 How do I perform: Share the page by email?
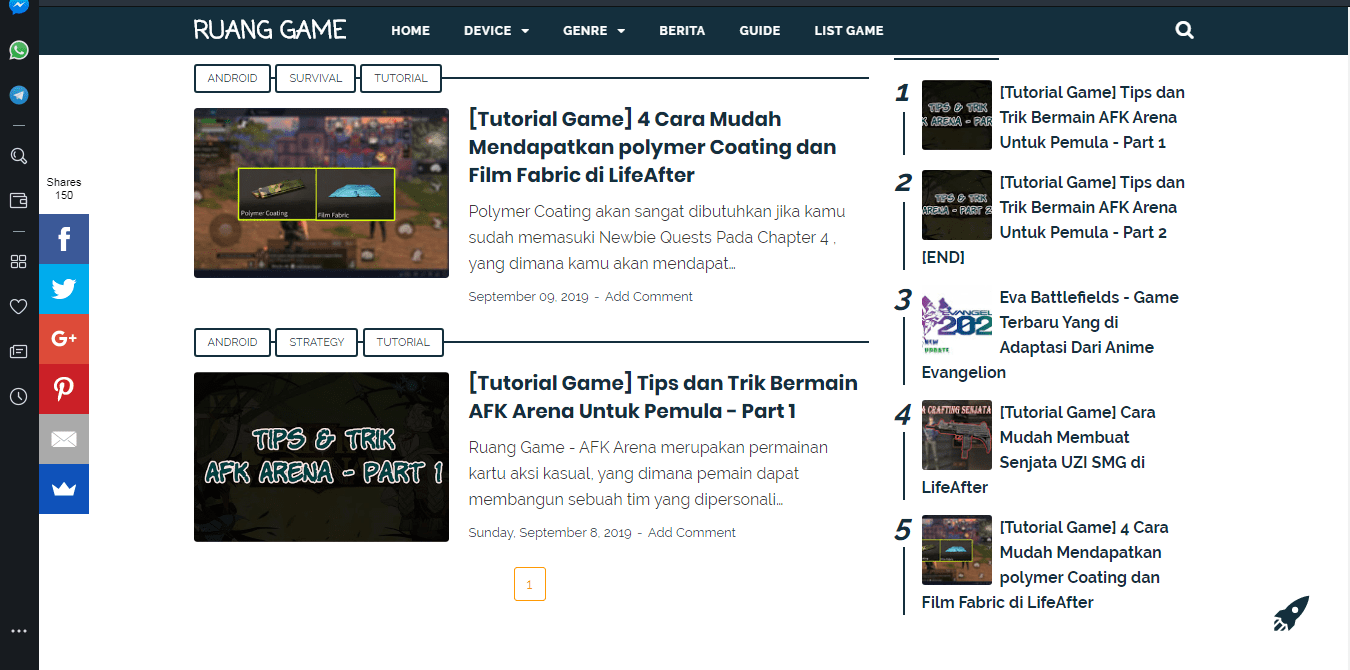(64, 439)
